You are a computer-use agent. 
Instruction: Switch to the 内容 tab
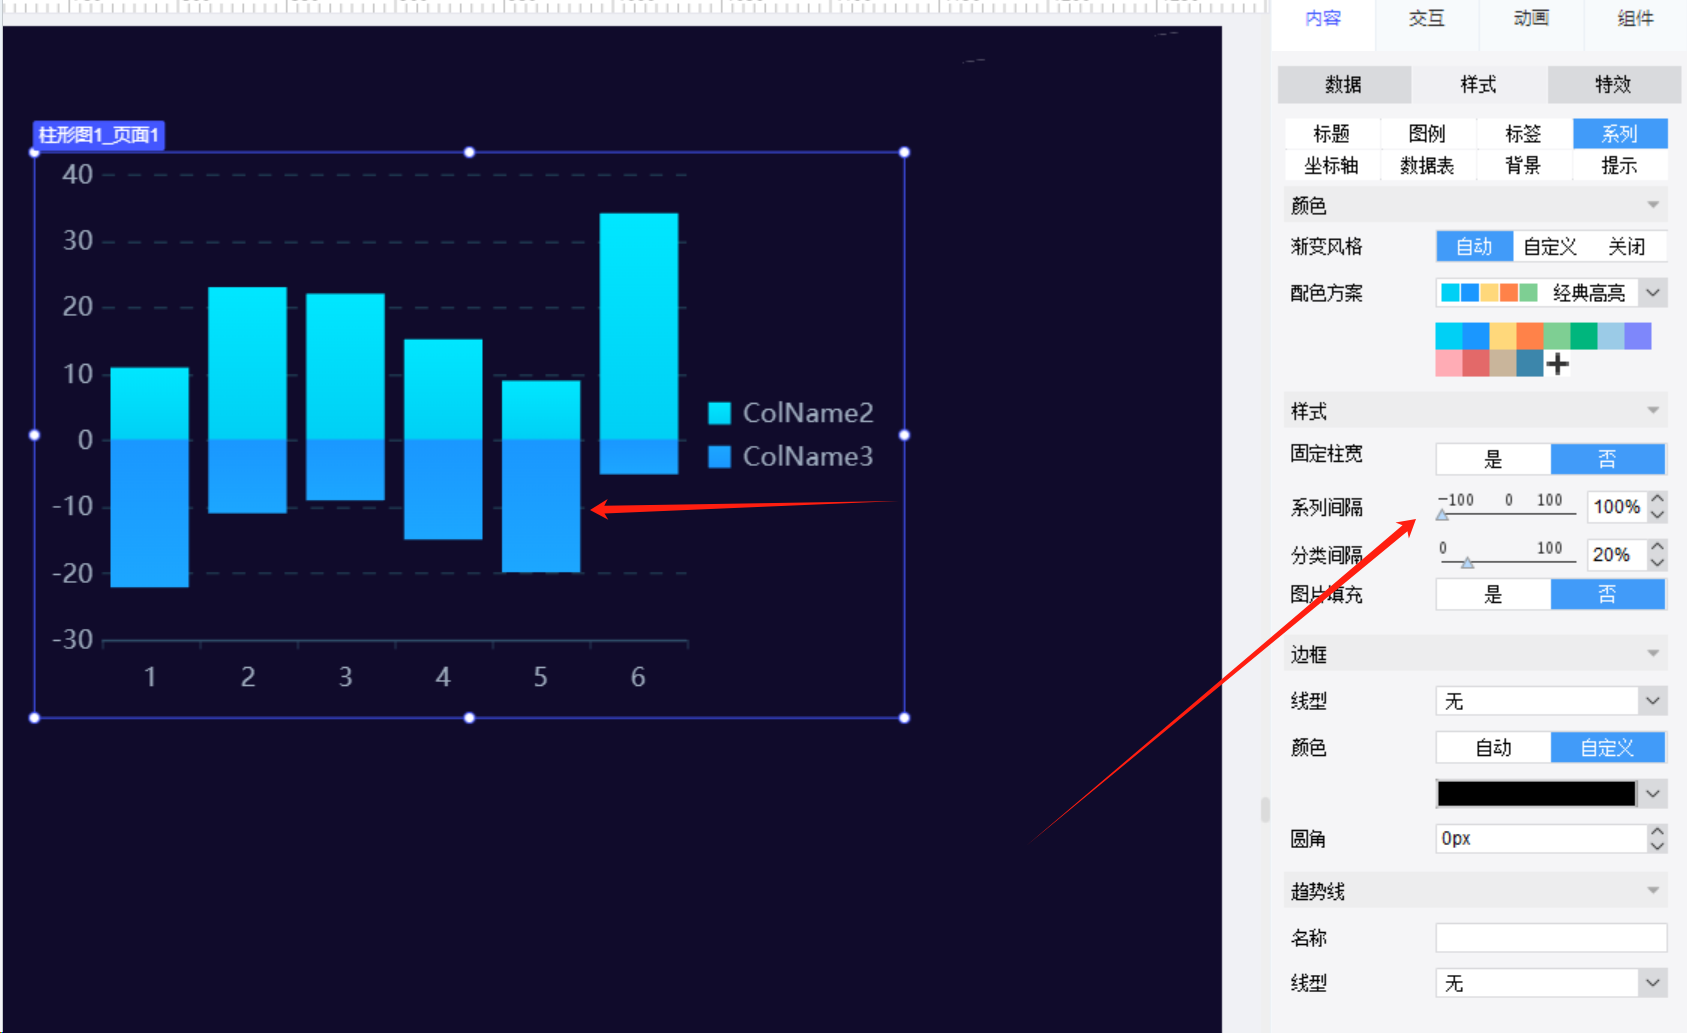click(x=1323, y=18)
